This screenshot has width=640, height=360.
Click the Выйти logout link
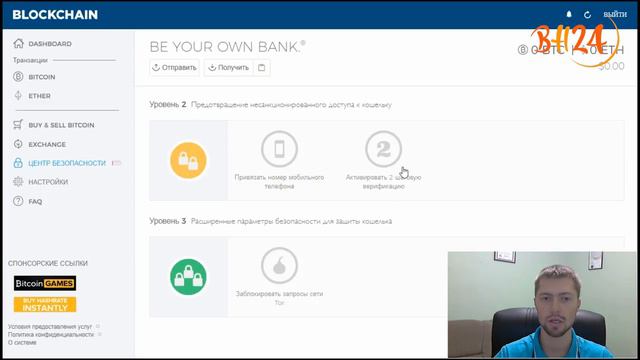(x=615, y=14)
